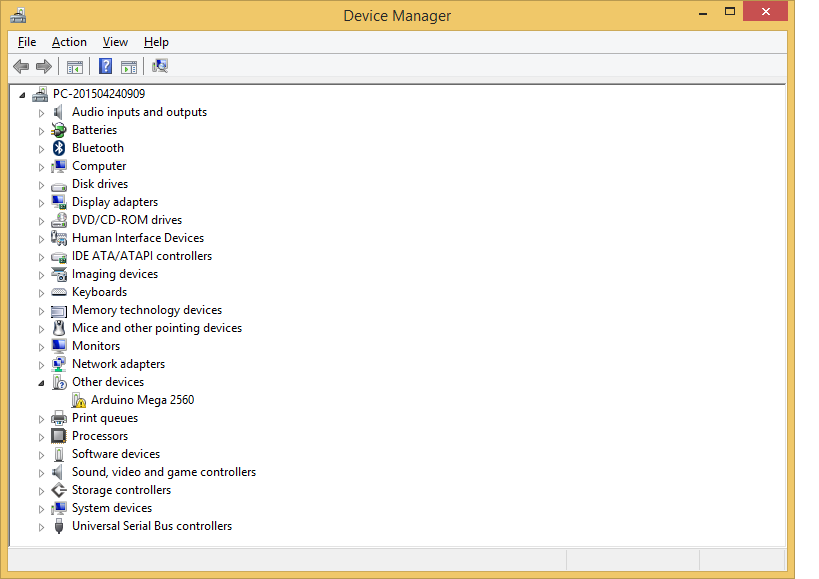This screenshot has height=579, width=819.
Task: Select the Arduino Mega 2560 device
Action: pyautogui.click(x=142, y=400)
